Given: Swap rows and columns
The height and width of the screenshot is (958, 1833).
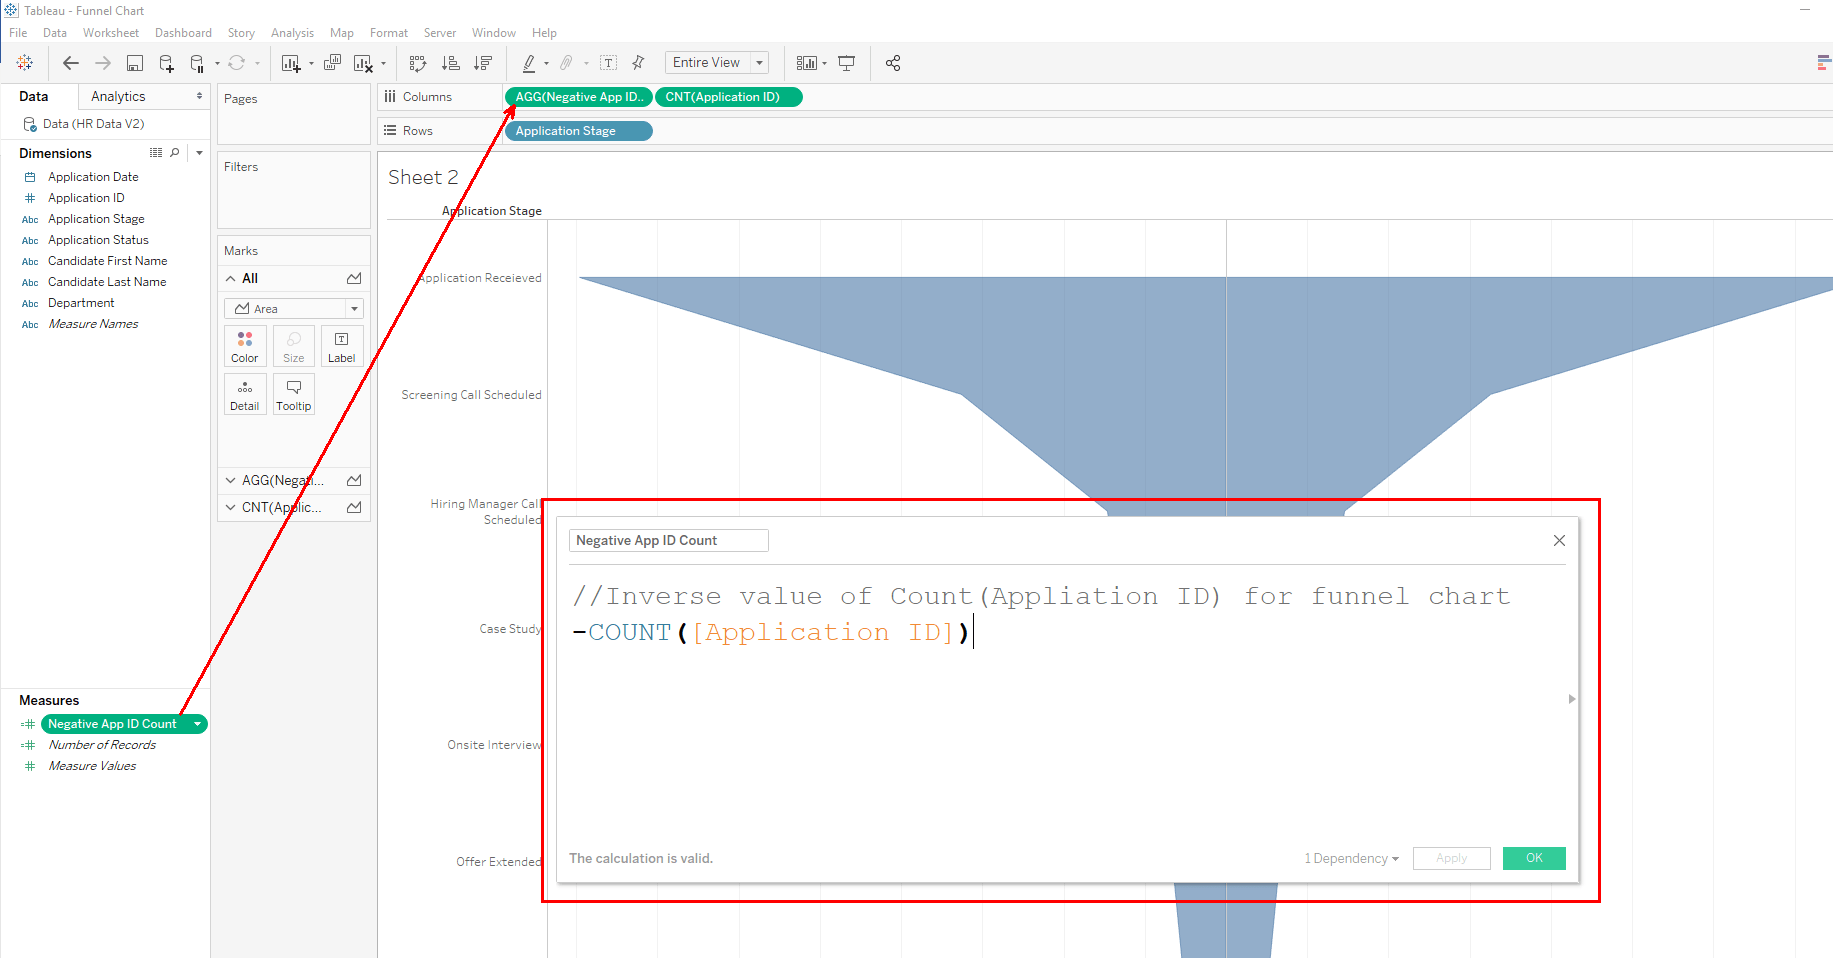Looking at the screenshot, I should (418, 62).
